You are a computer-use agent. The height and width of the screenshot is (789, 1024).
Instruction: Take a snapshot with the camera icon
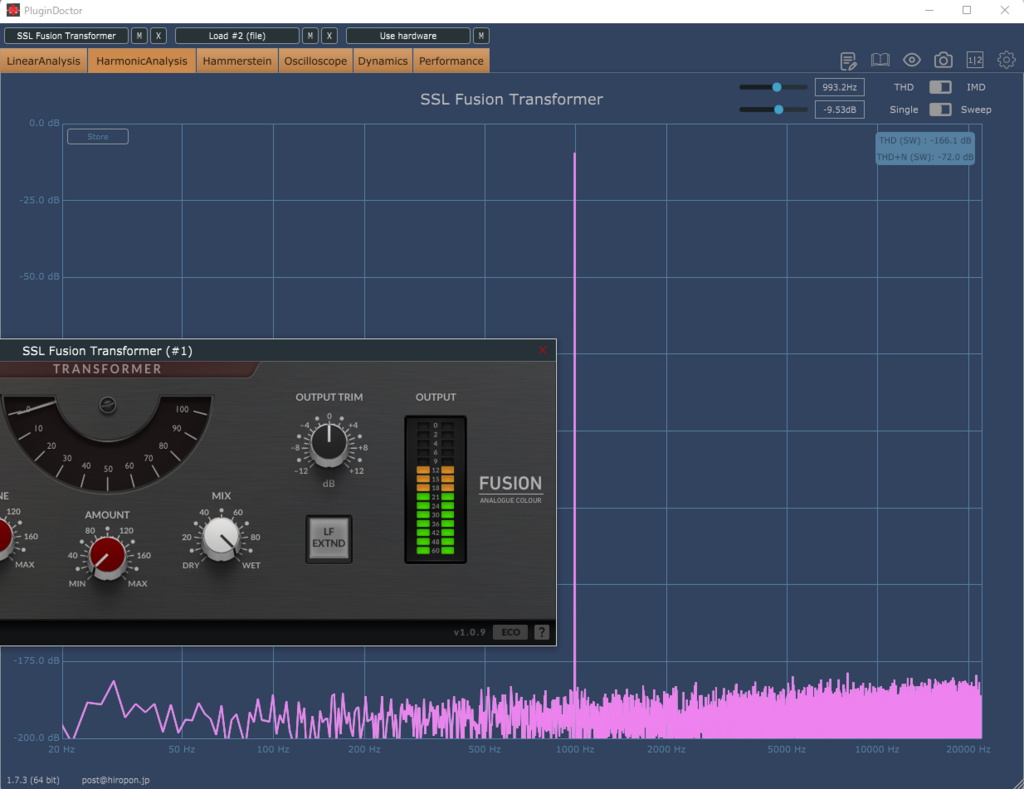coord(943,60)
